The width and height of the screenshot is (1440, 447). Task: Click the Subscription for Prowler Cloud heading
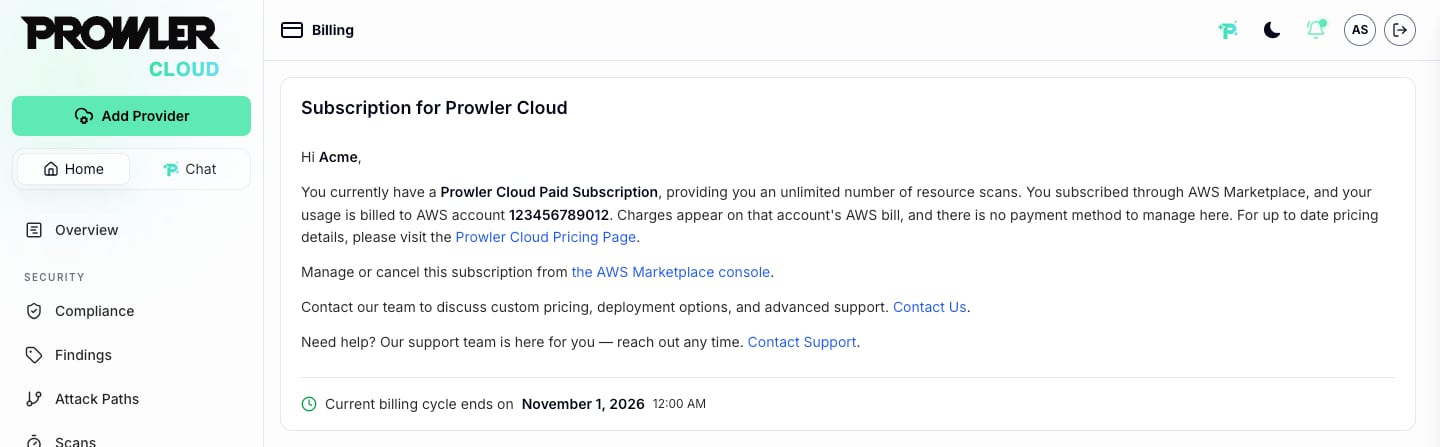[x=434, y=108]
